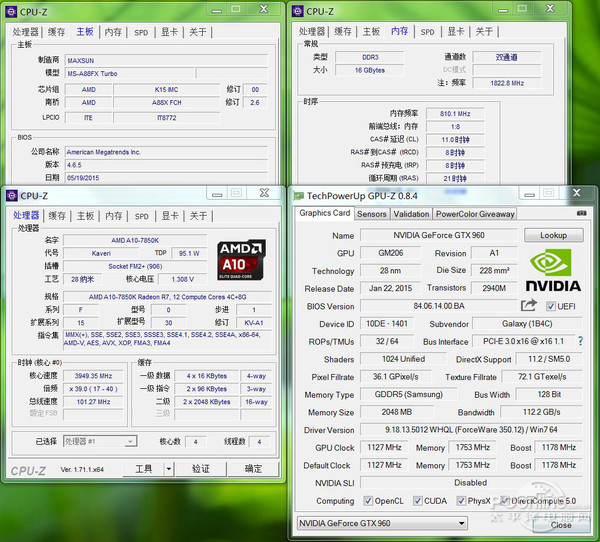
Task: Click the NVIDIA SLI Disabled value
Action: (x=471, y=482)
